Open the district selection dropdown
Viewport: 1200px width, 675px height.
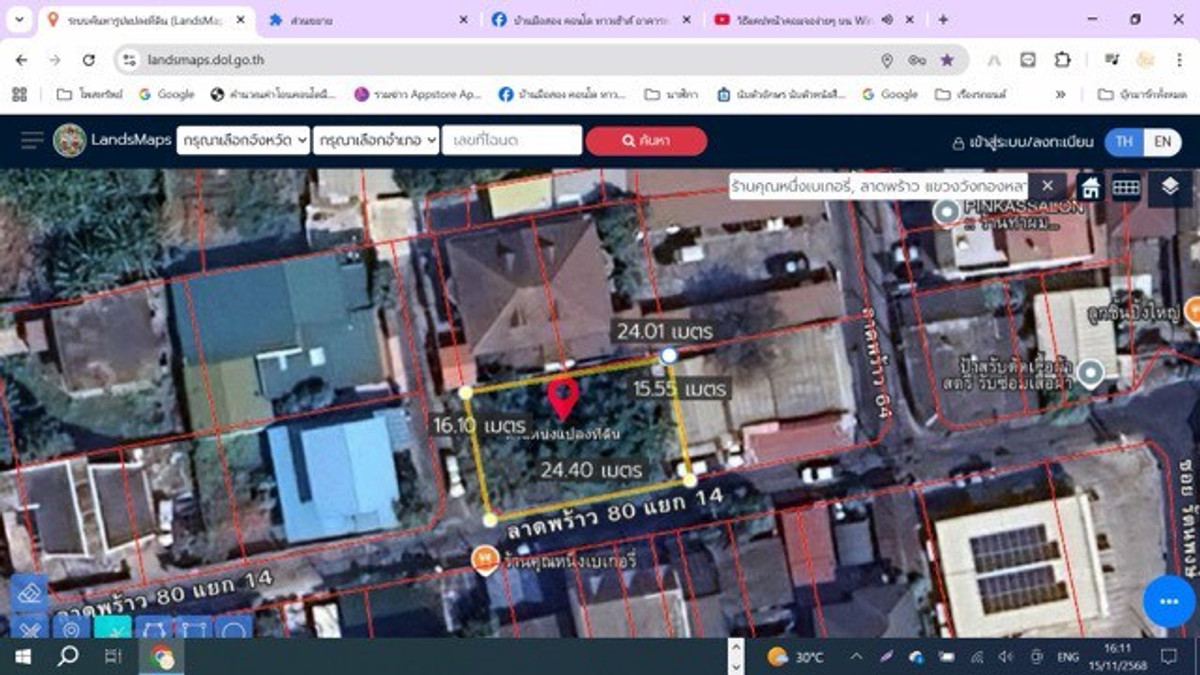tap(376, 141)
